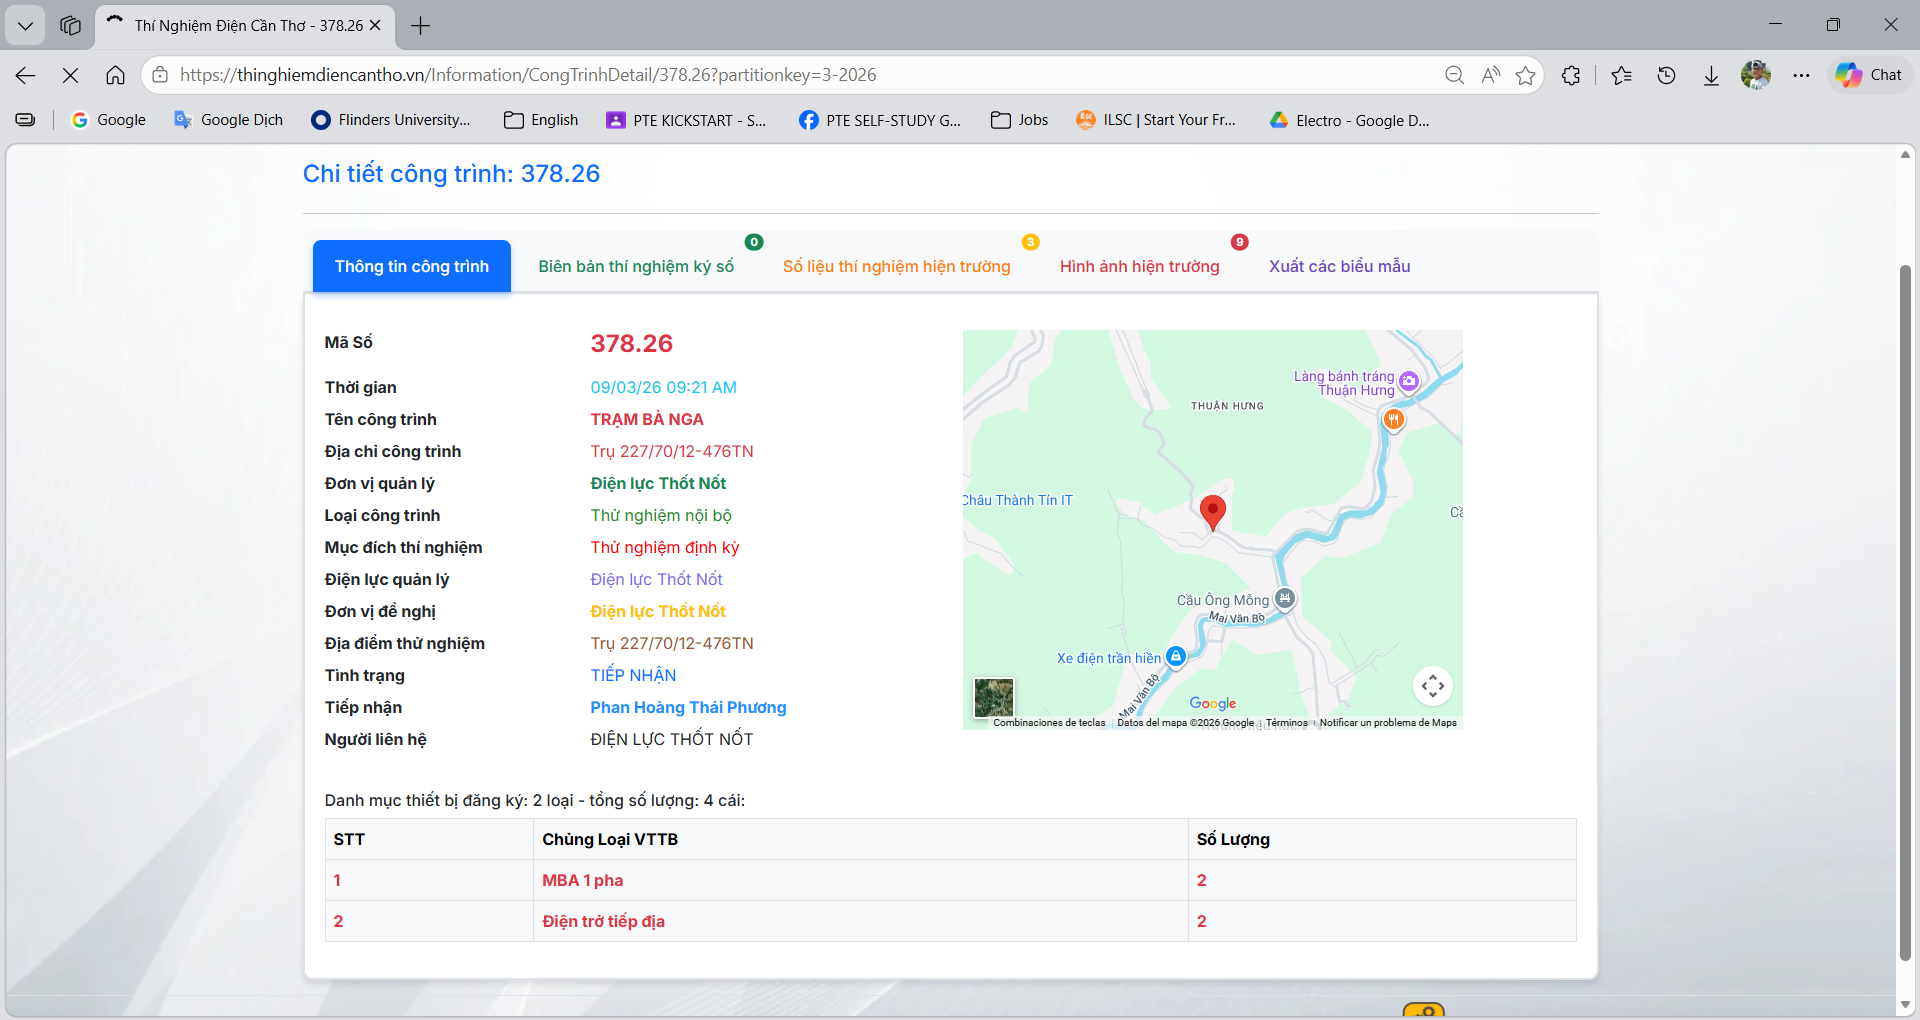The width and height of the screenshot is (1920, 1020).
Task: Select the "Xuất các biểu mẫu" tab
Action: pos(1339,266)
